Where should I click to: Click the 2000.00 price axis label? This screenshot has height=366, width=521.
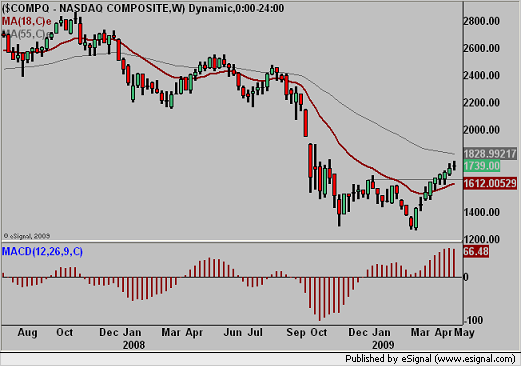coord(481,130)
